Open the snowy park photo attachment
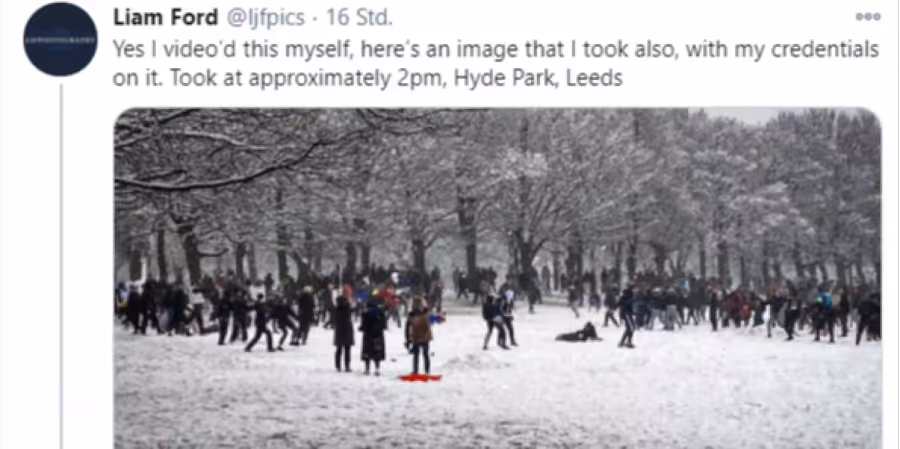This screenshot has height=449, width=900. 498,278
